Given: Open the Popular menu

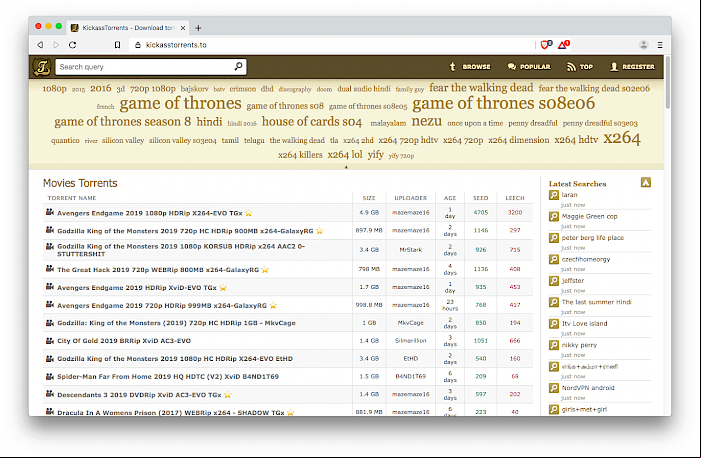Looking at the screenshot, I should tap(529, 67).
